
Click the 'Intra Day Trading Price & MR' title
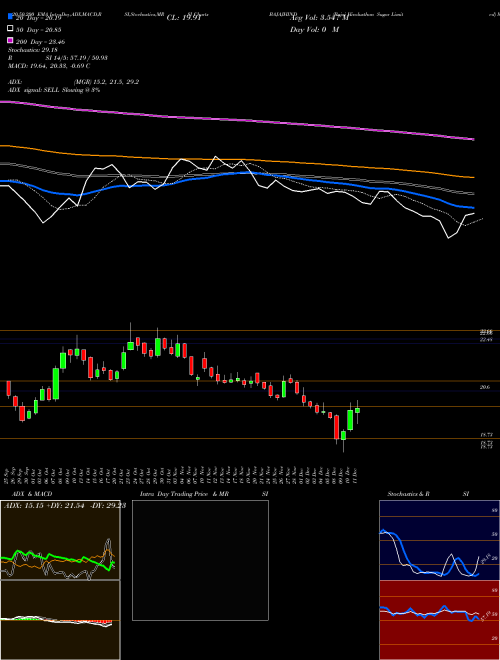tap(184, 494)
